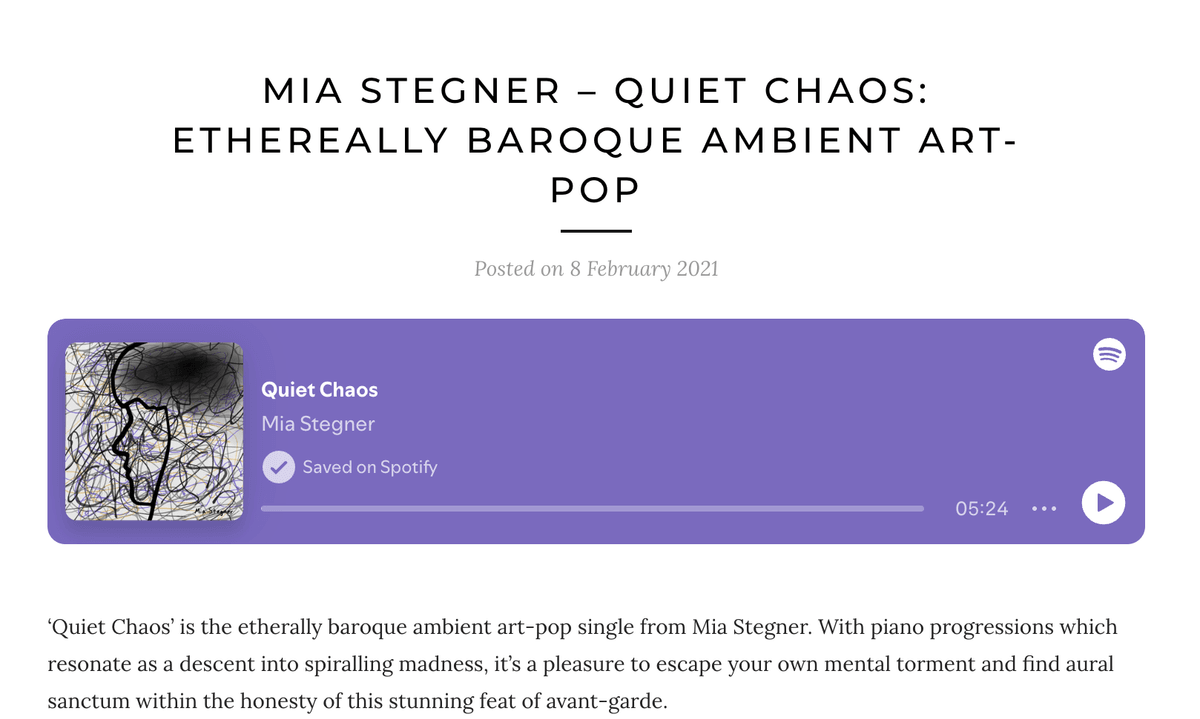Click the short divider line under headline
The height and width of the screenshot is (719, 1200).
(596, 231)
